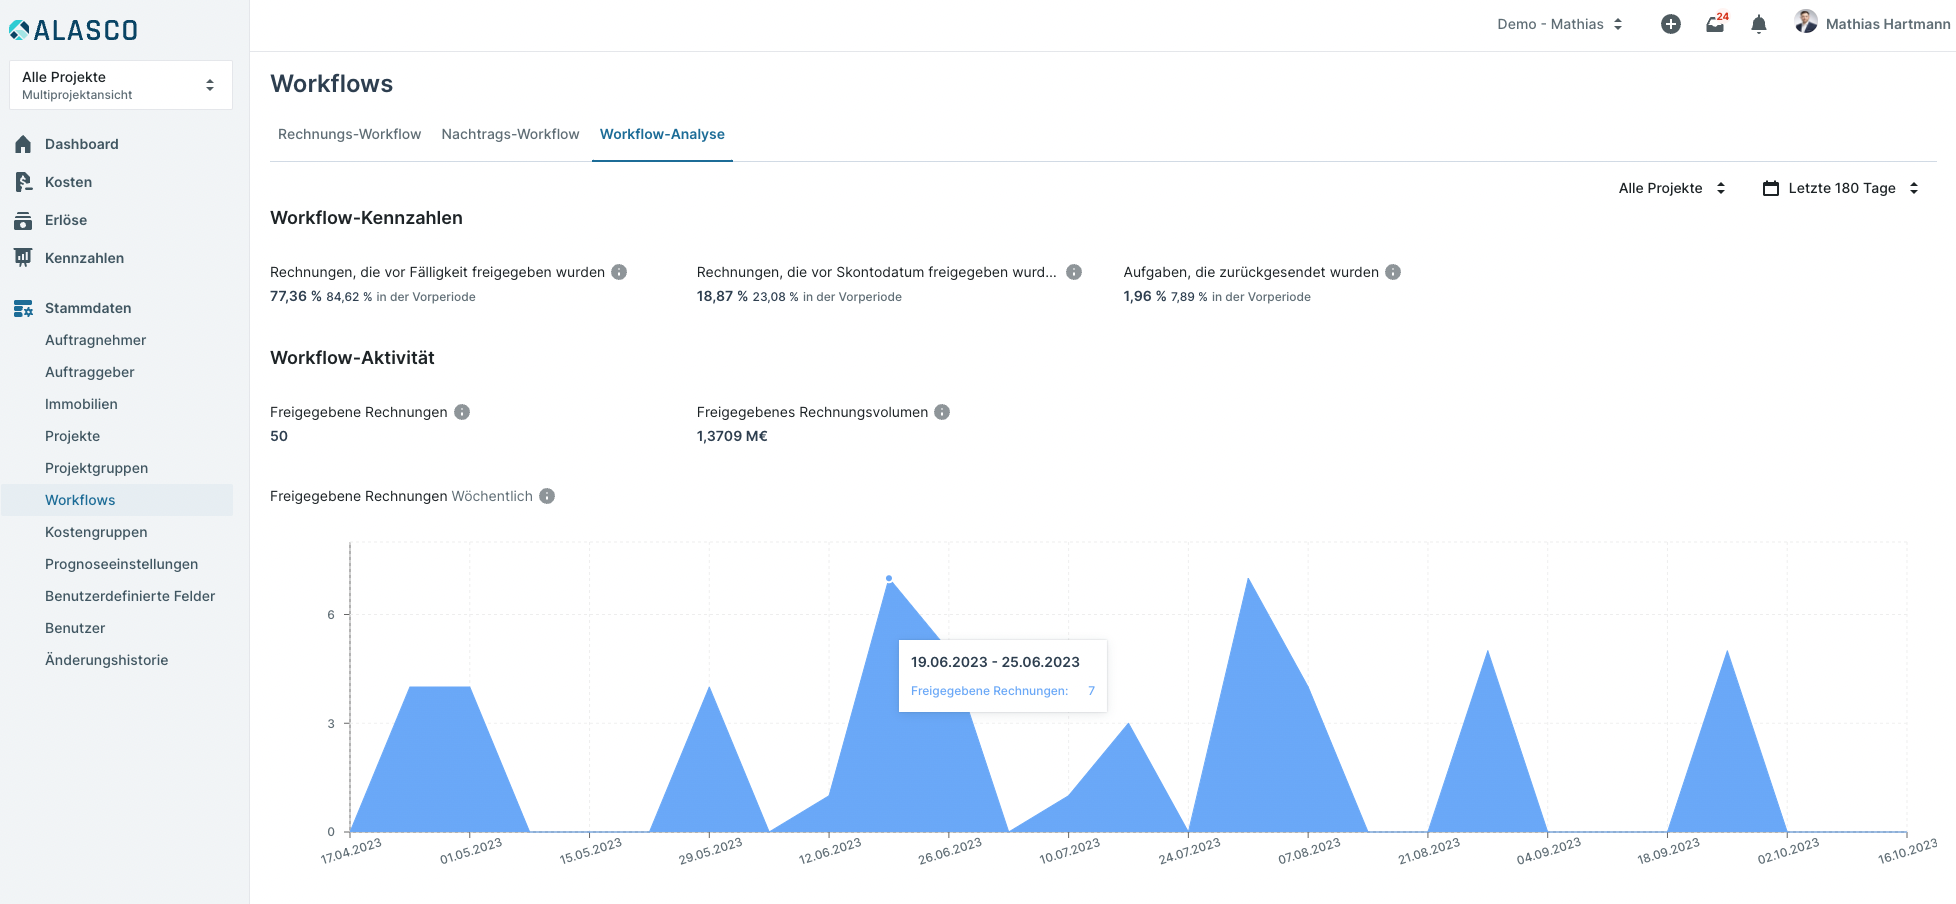The image size is (1956, 904).
Task: Switch to the Nachtrags-Workflow tab
Action: pos(510,134)
